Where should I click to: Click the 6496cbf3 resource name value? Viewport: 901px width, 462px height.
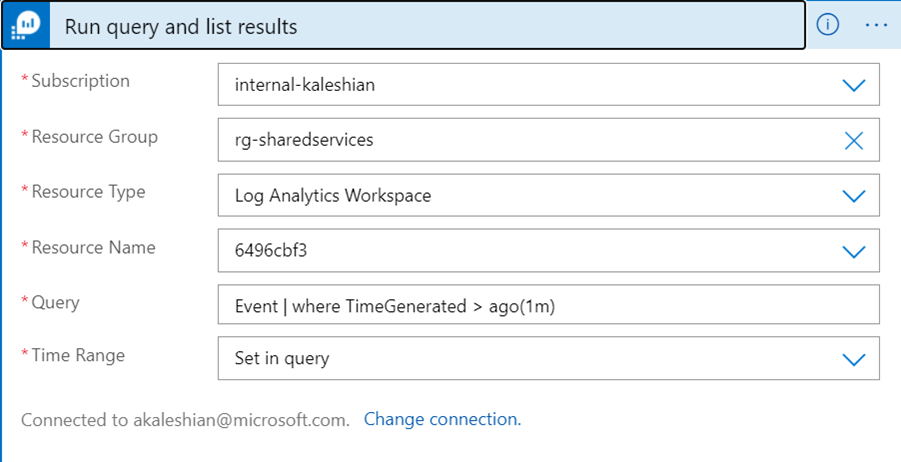271,251
